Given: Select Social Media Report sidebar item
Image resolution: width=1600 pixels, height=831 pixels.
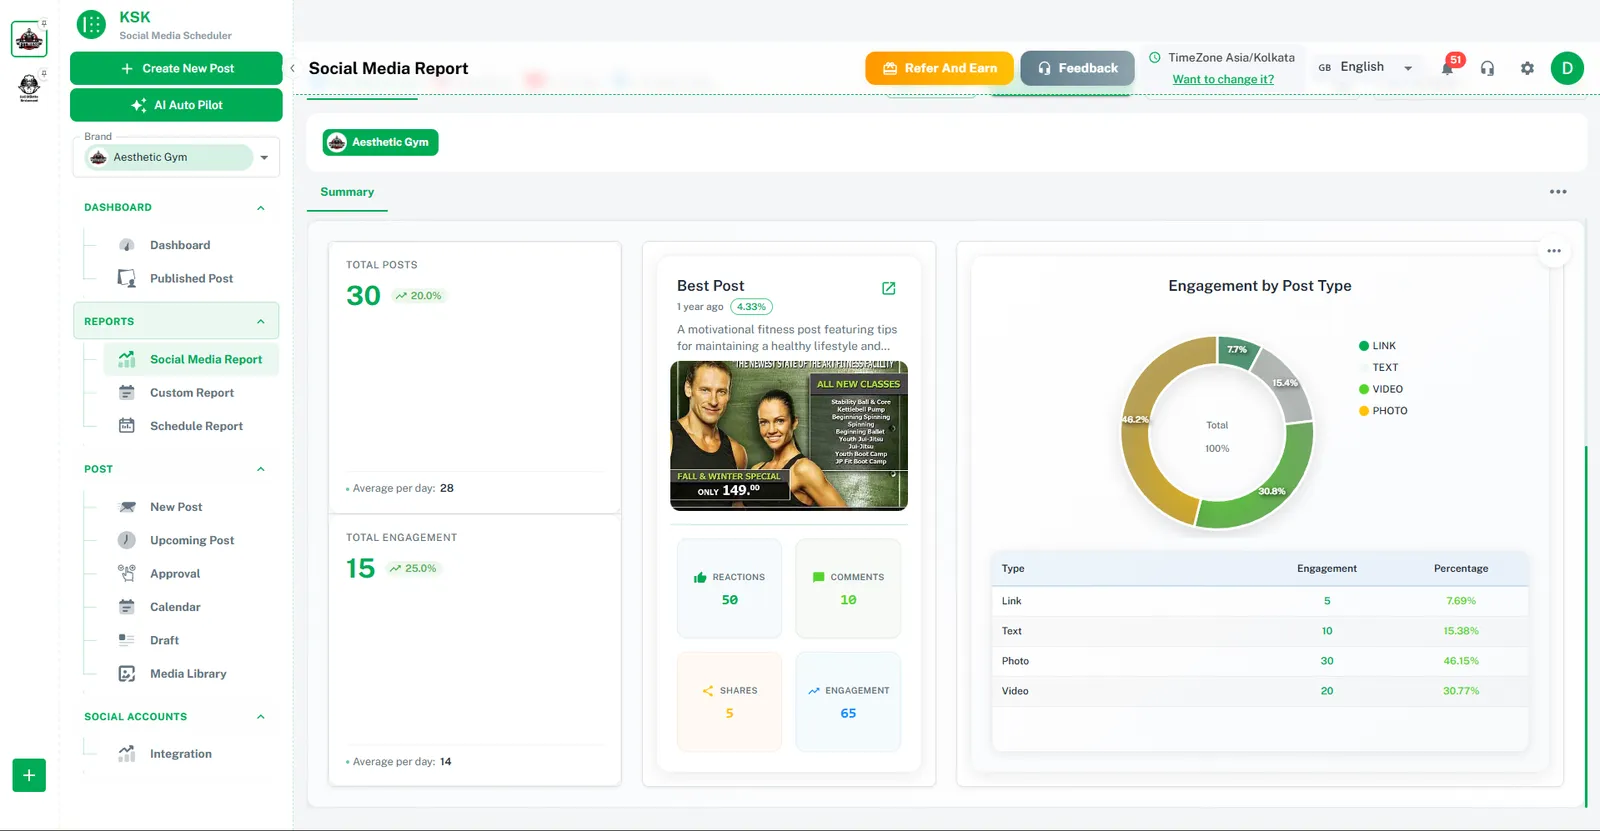Looking at the screenshot, I should 191,359.
